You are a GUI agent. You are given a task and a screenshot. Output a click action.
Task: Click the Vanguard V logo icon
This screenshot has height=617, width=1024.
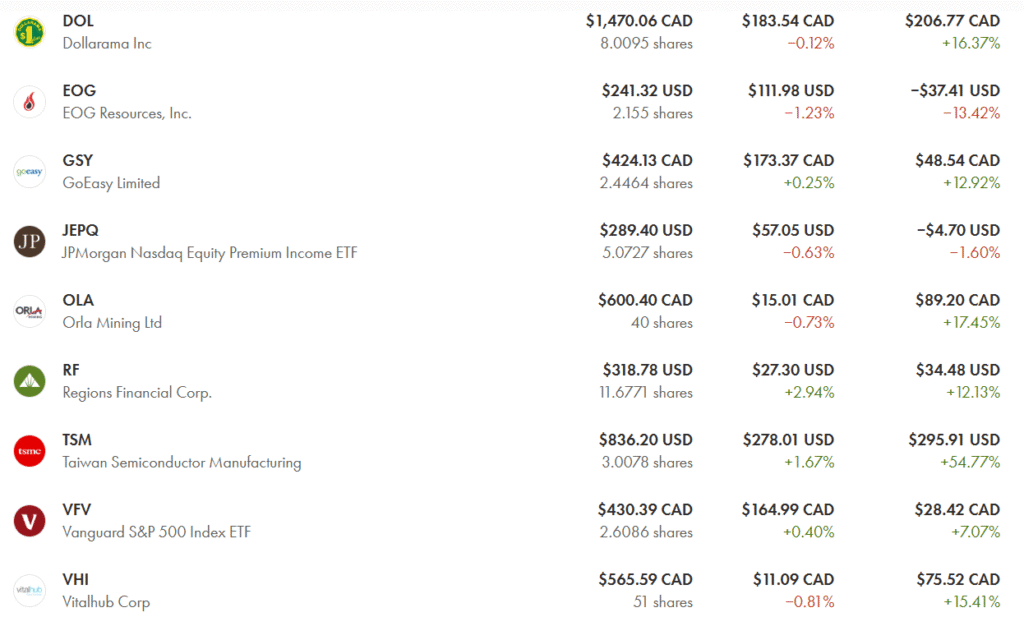29,521
